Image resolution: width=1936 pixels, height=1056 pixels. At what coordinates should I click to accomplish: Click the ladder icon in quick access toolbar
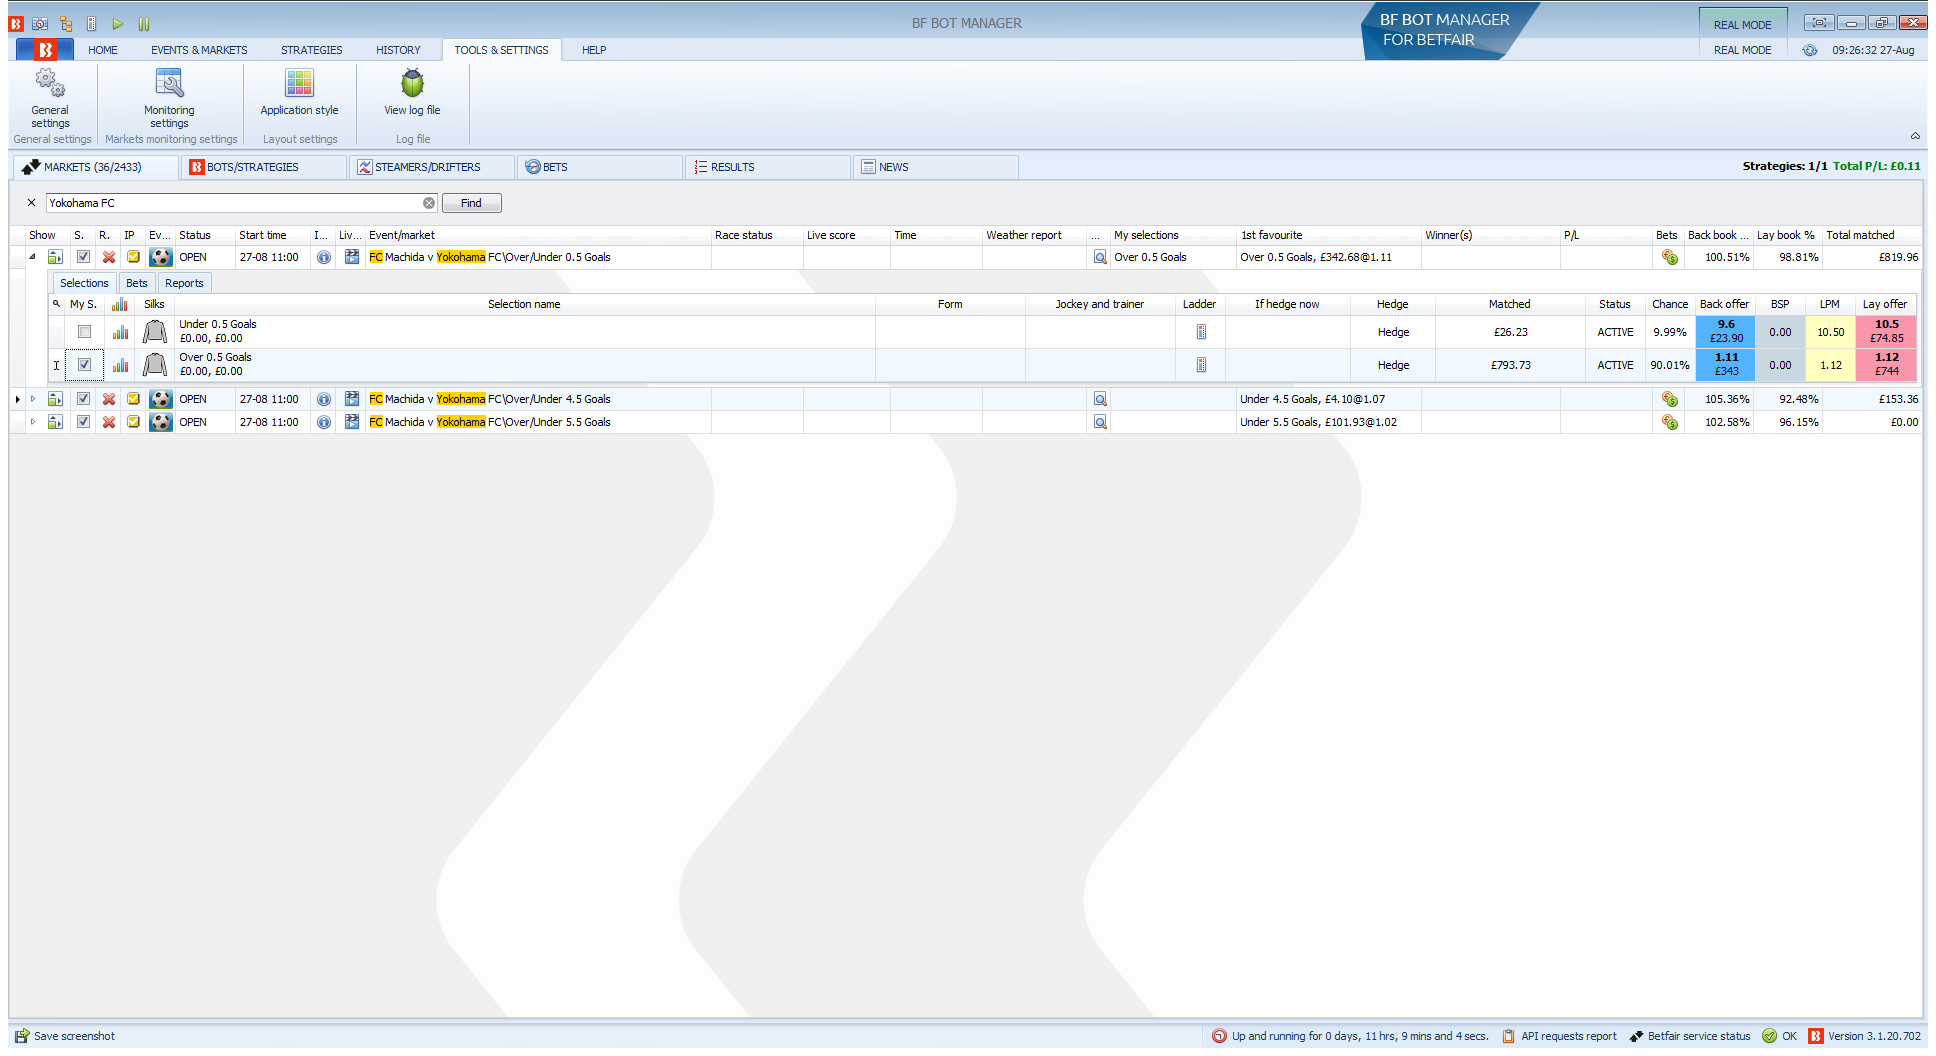pyautogui.click(x=92, y=23)
